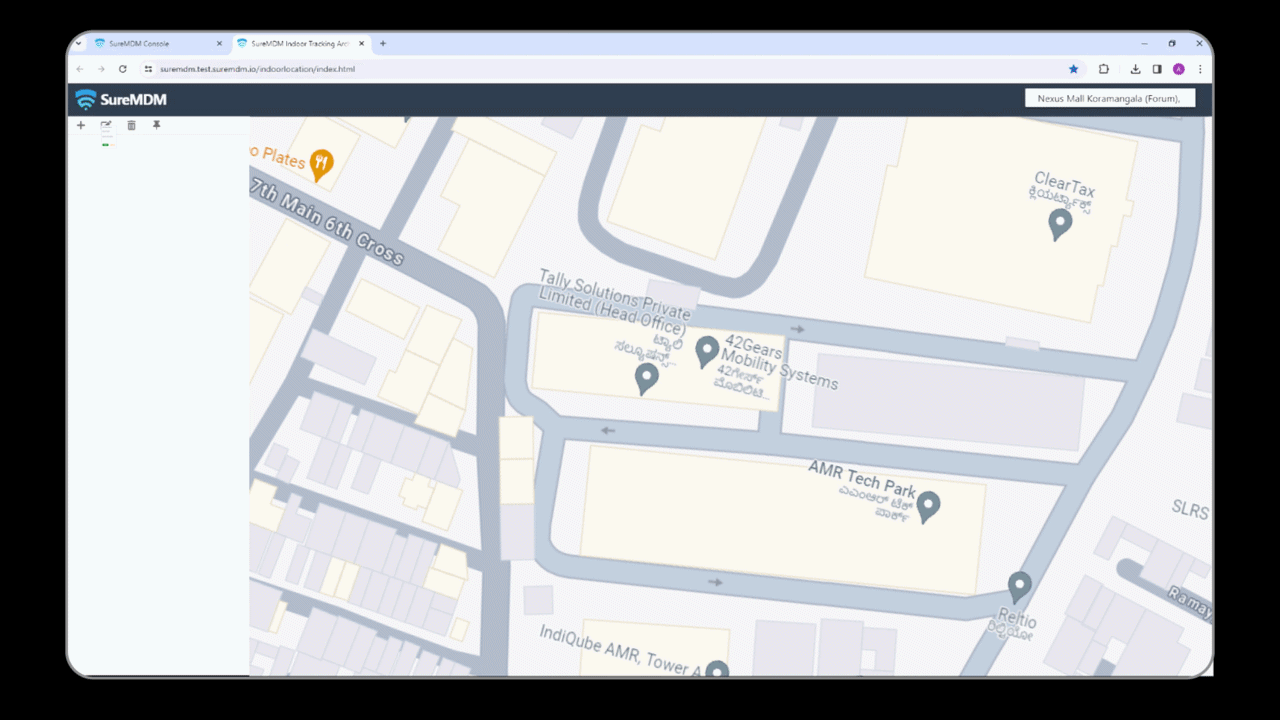Click the Reltio map pin
The image size is (1280, 720).
coord(1019,587)
